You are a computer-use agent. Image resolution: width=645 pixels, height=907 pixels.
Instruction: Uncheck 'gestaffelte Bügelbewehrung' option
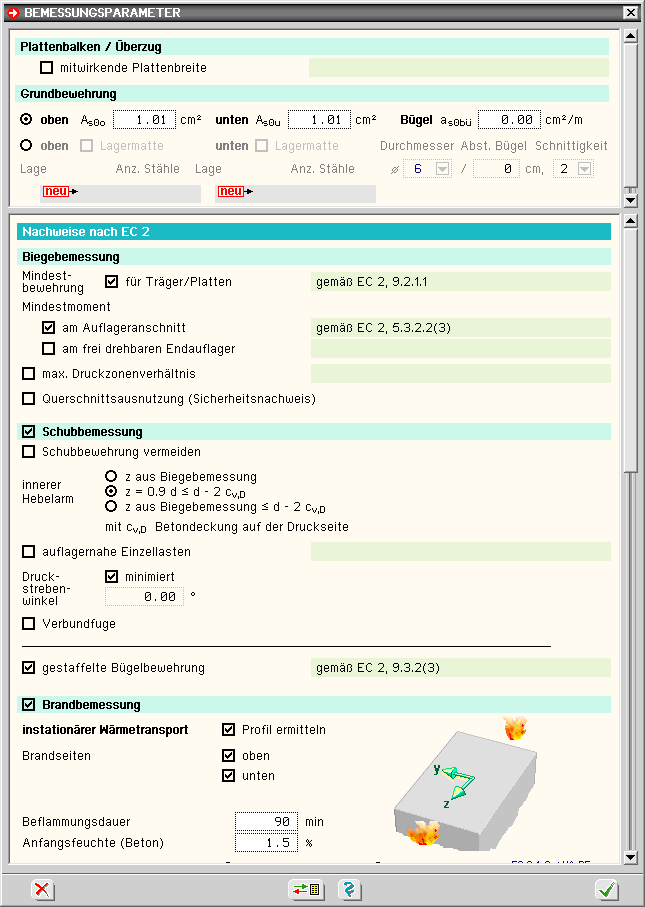pos(29,668)
